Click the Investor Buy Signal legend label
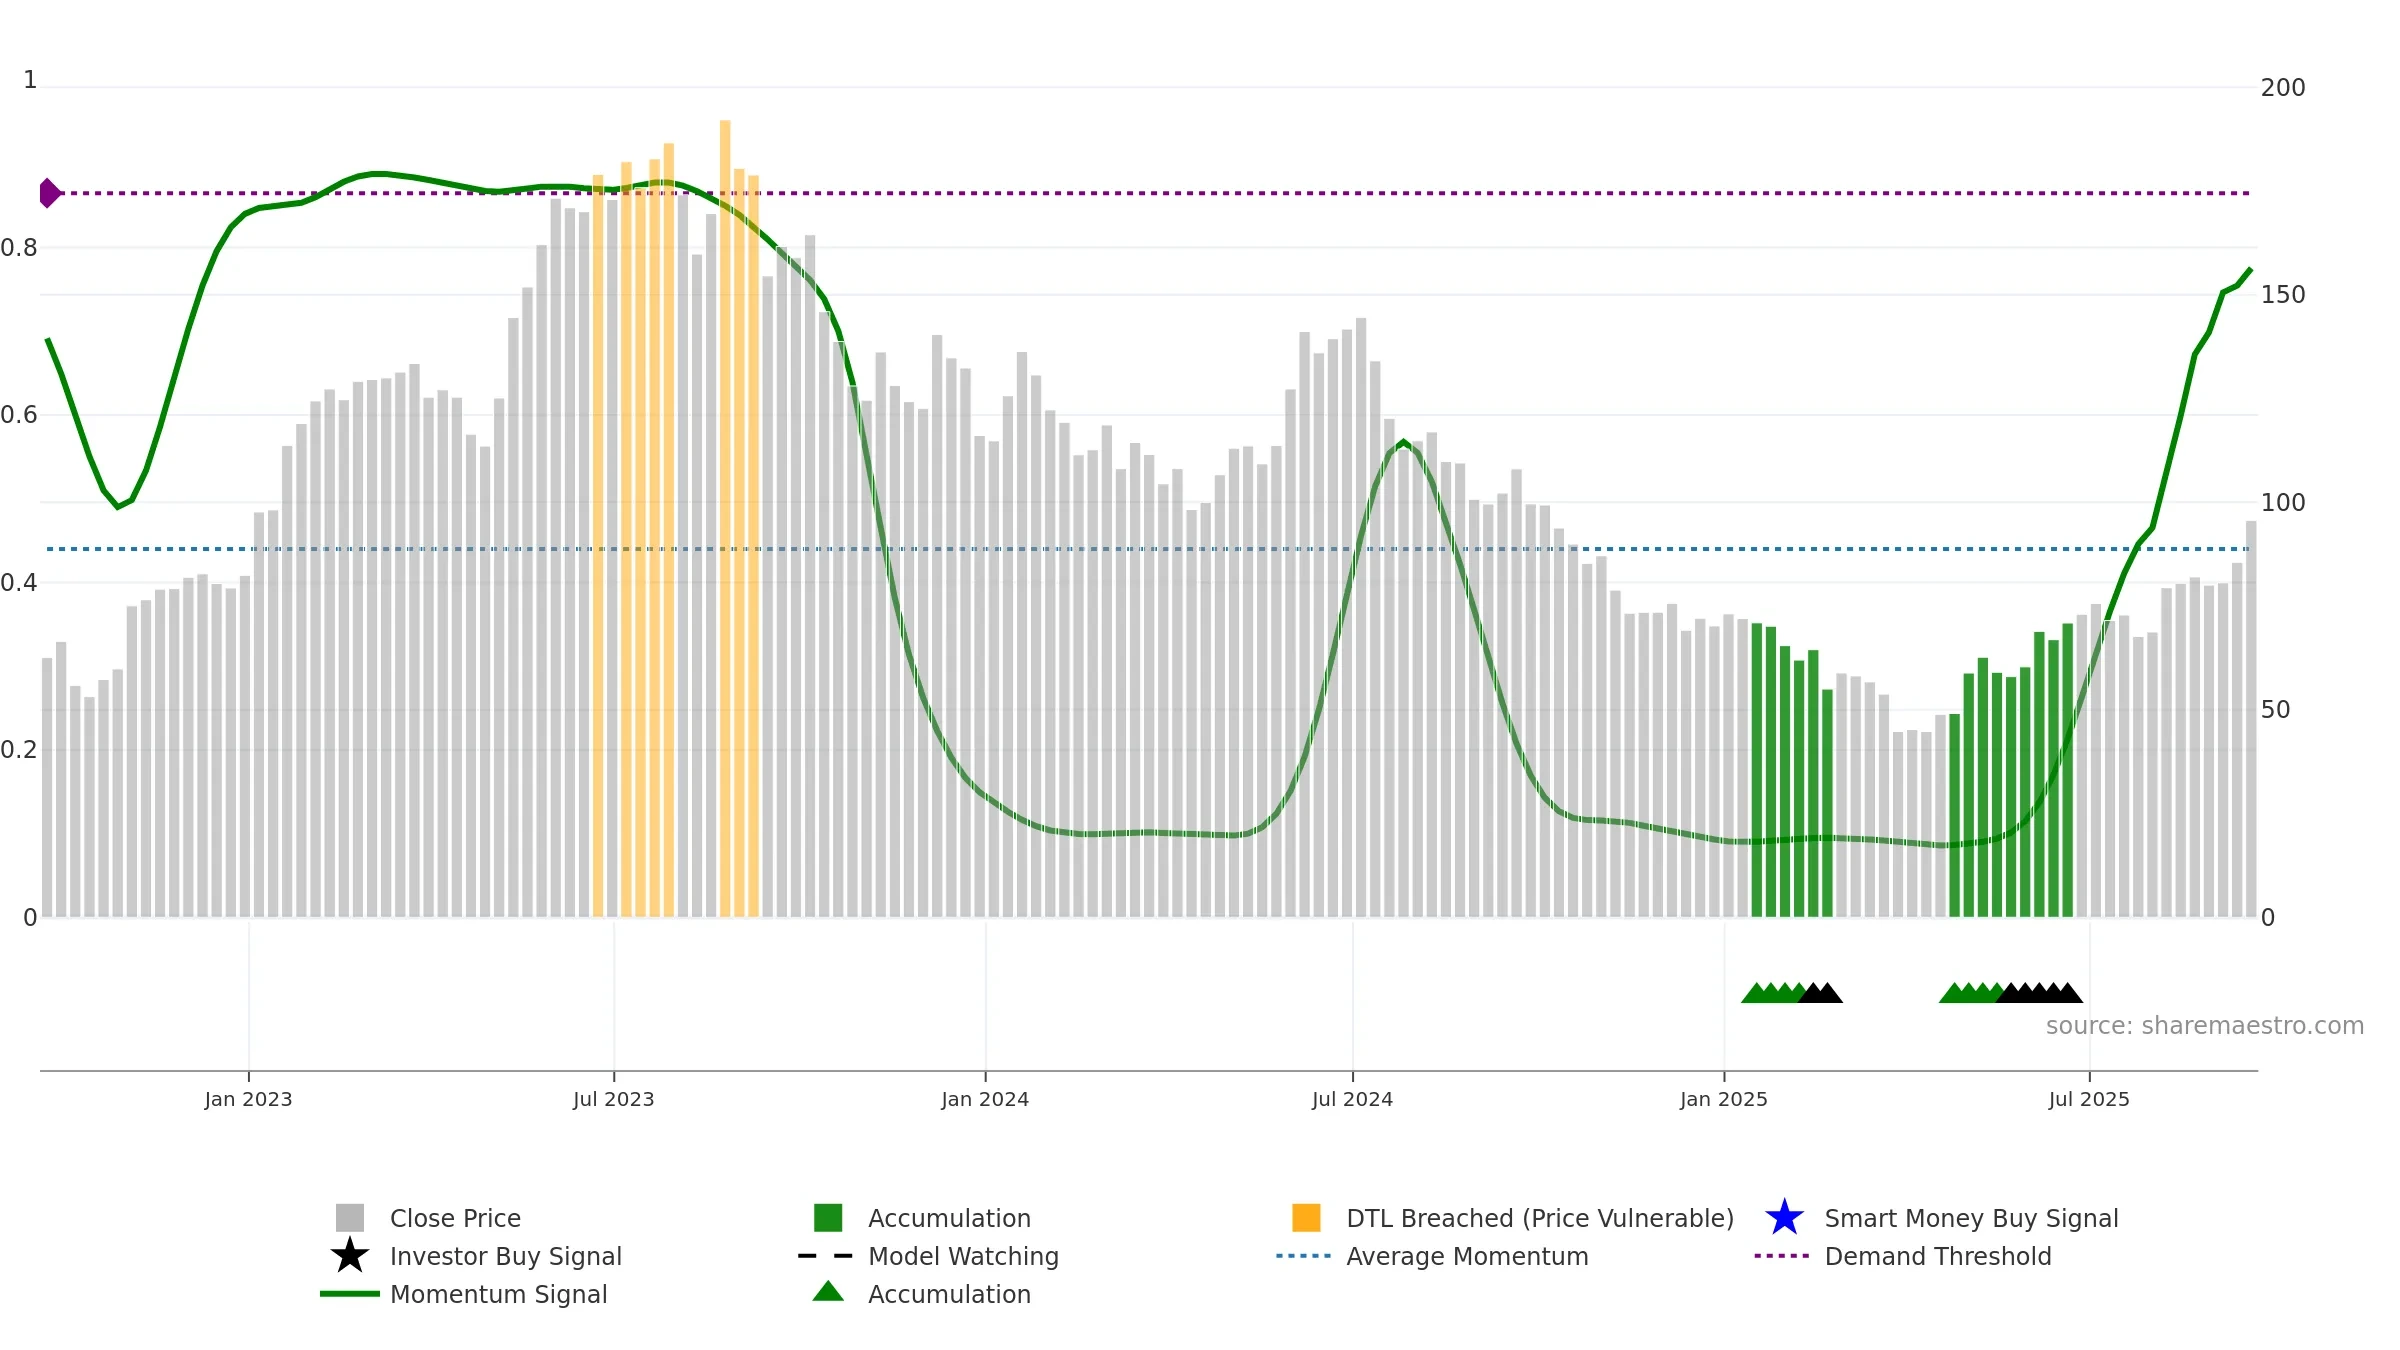The image size is (2400, 1350). click(x=506, y=1256)
